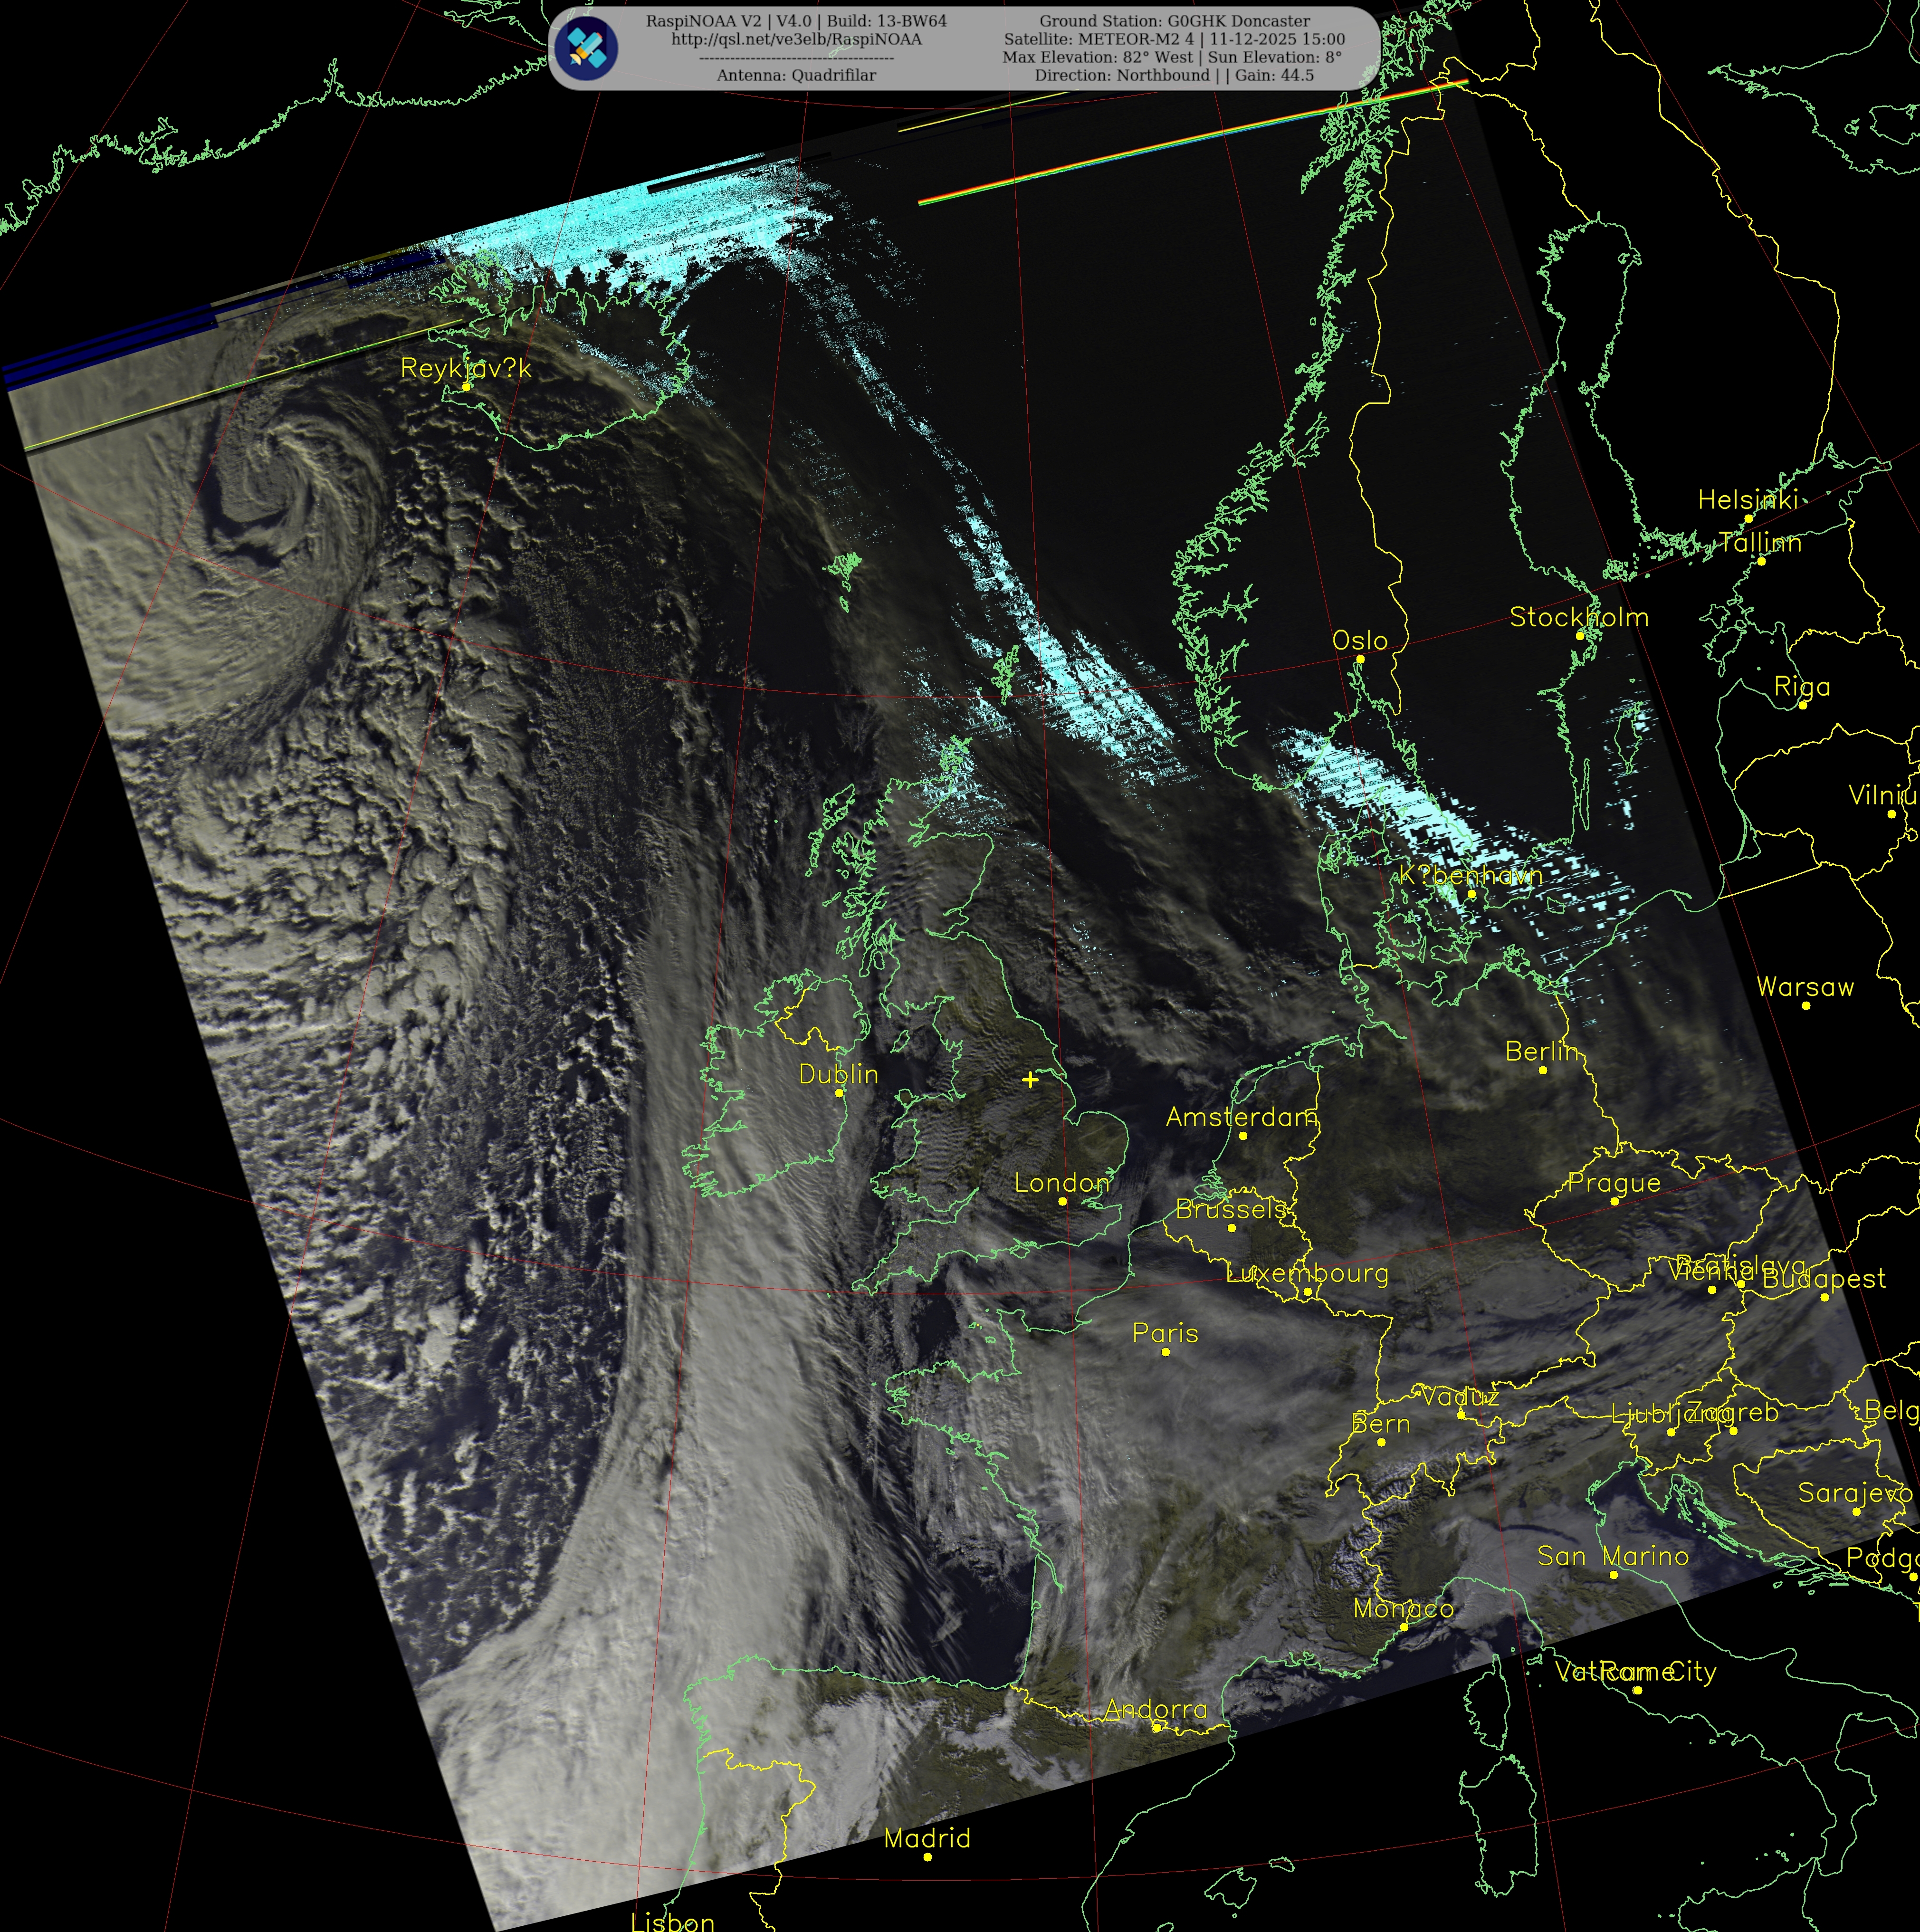1920x1932 pixels.
Task: Click the Amsterdam city label
Action: point(1241,1117)
